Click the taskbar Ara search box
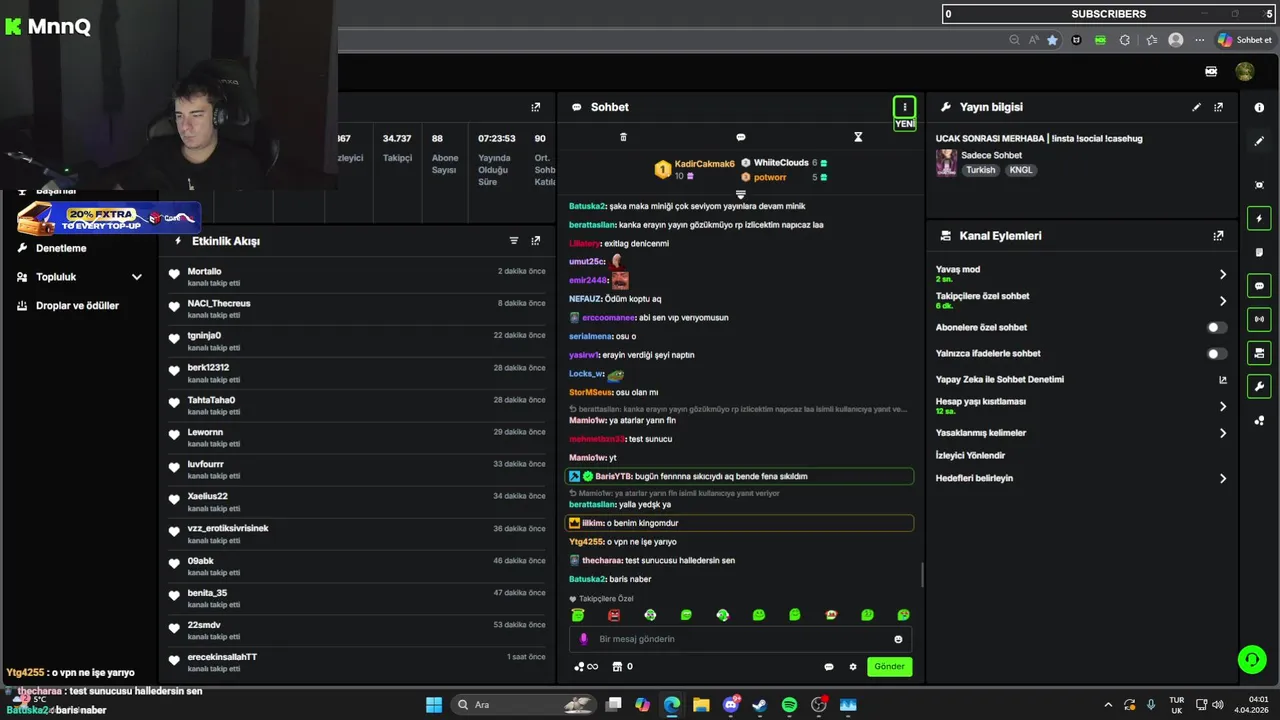 [x=523, y=705]
